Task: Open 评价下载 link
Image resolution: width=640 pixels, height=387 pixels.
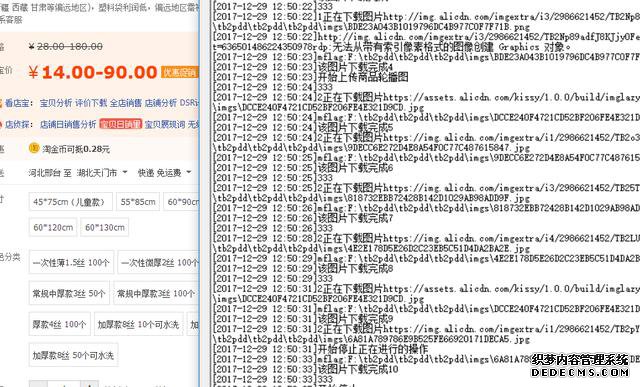Action: pos(91,103)
